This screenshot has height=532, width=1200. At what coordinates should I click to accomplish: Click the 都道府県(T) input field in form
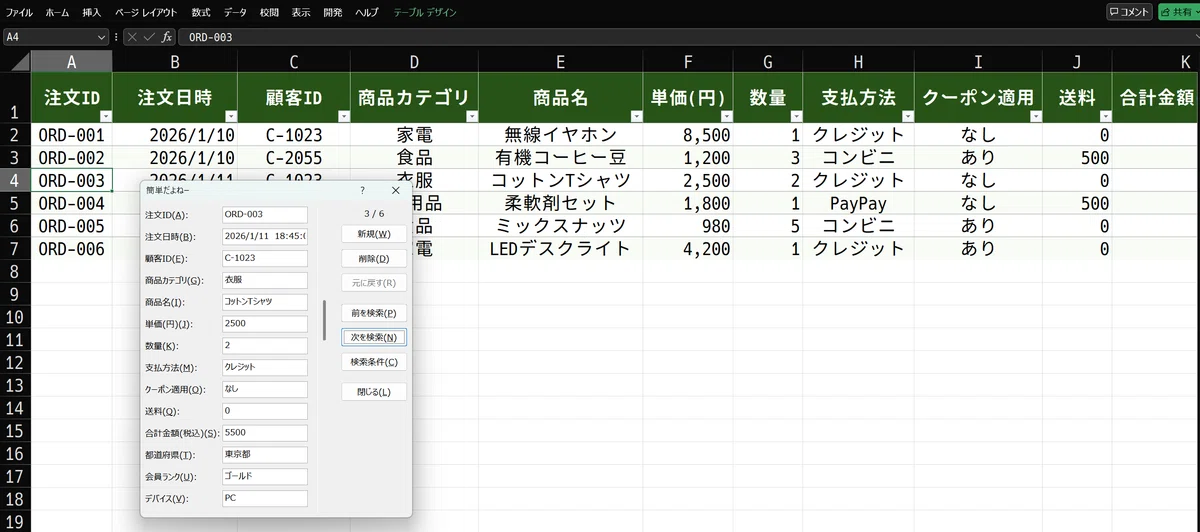pos(264,454)
